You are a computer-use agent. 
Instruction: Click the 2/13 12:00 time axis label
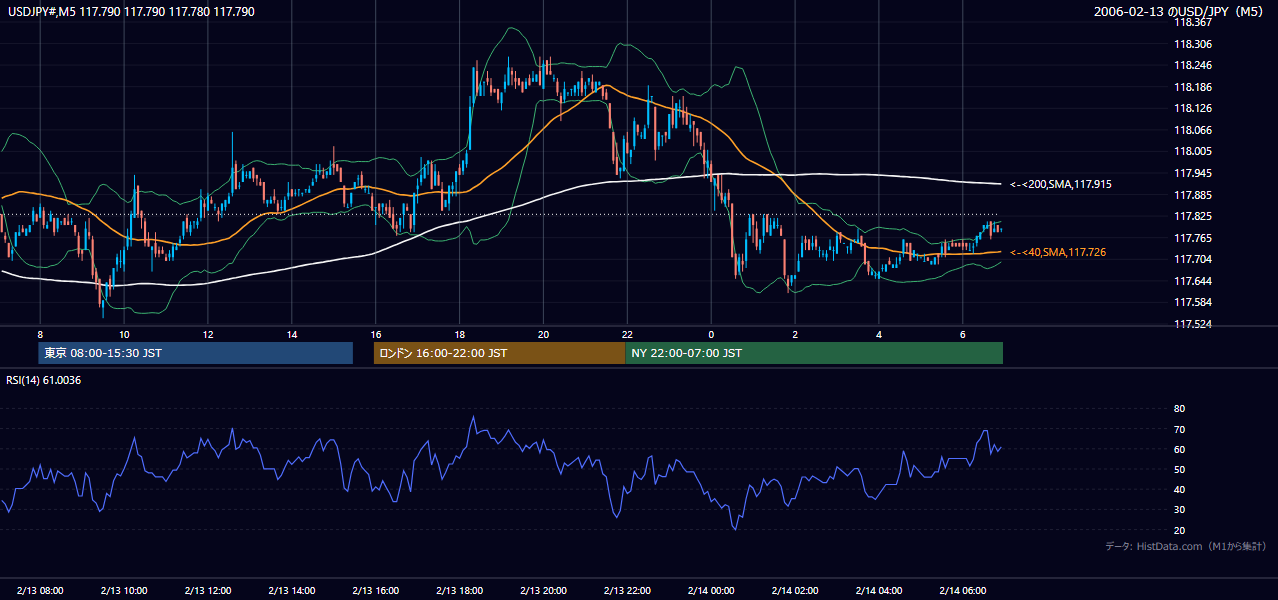208,590
